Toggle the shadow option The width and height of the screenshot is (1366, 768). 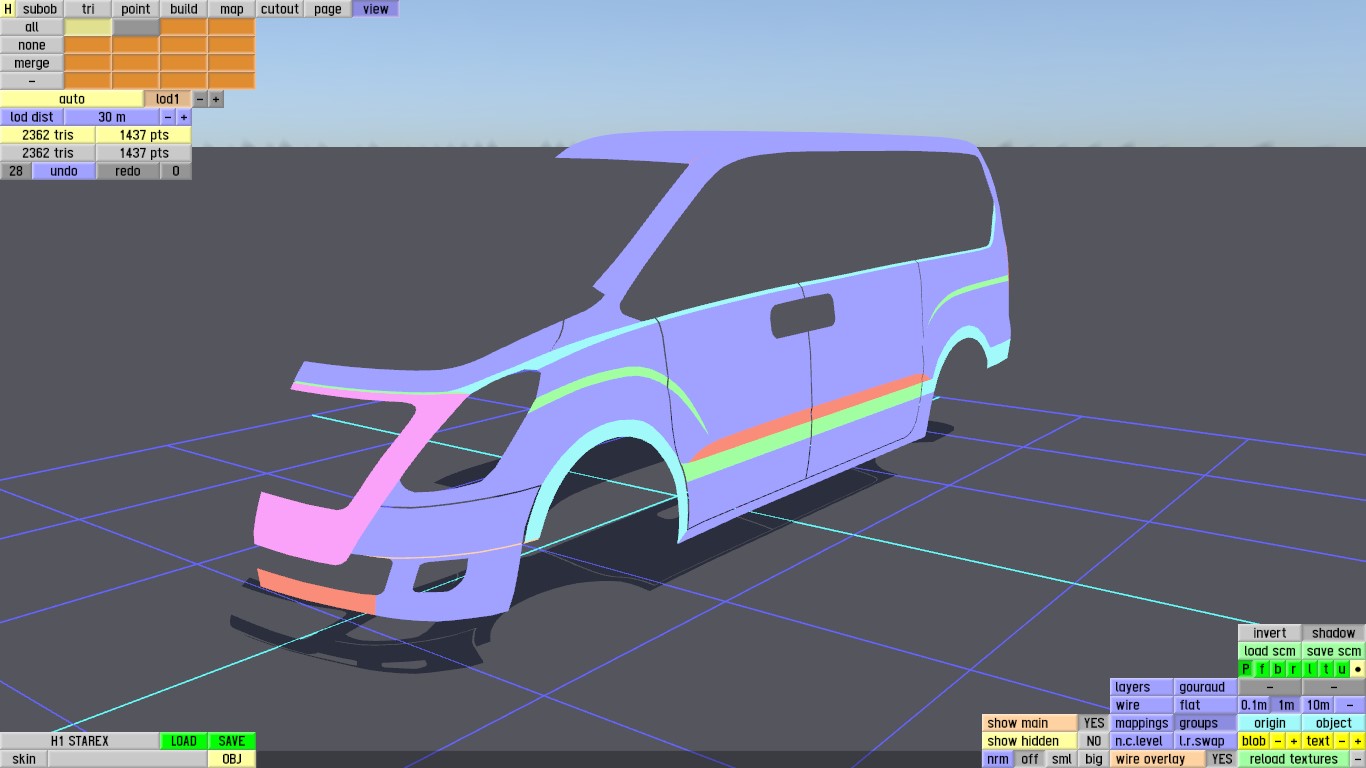1334,633
